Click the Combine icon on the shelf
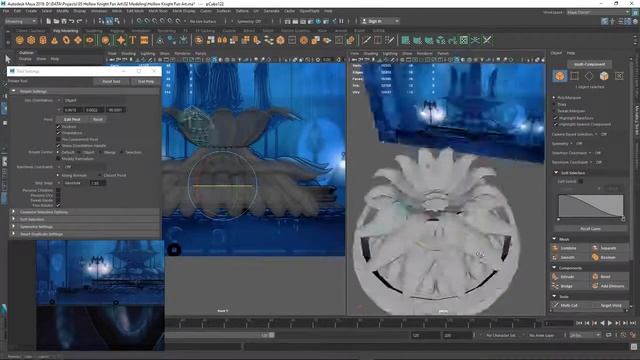Image resolution: width=640 pixels, height=360 pixels. (x=199, y=40)
